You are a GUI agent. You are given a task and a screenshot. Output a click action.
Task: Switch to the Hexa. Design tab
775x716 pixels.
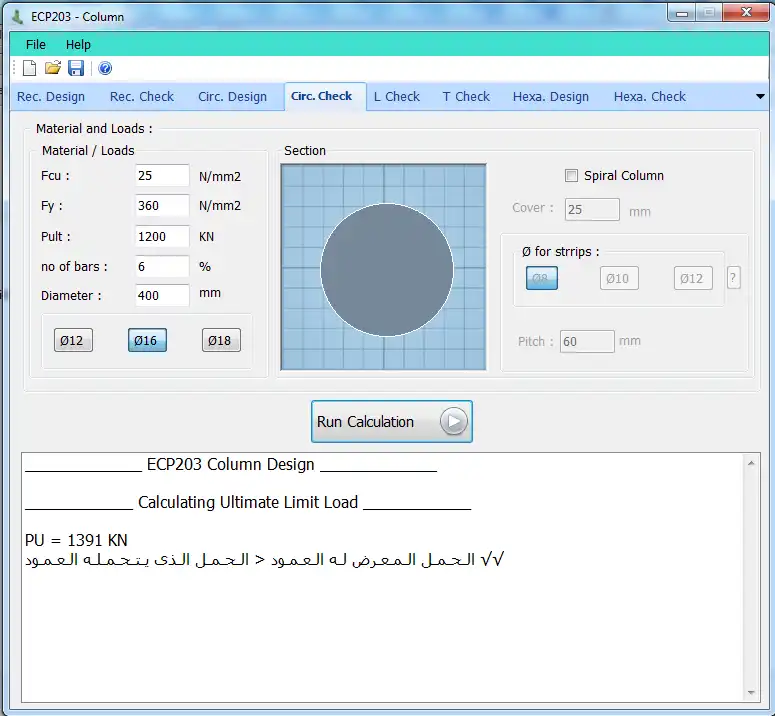551,97
